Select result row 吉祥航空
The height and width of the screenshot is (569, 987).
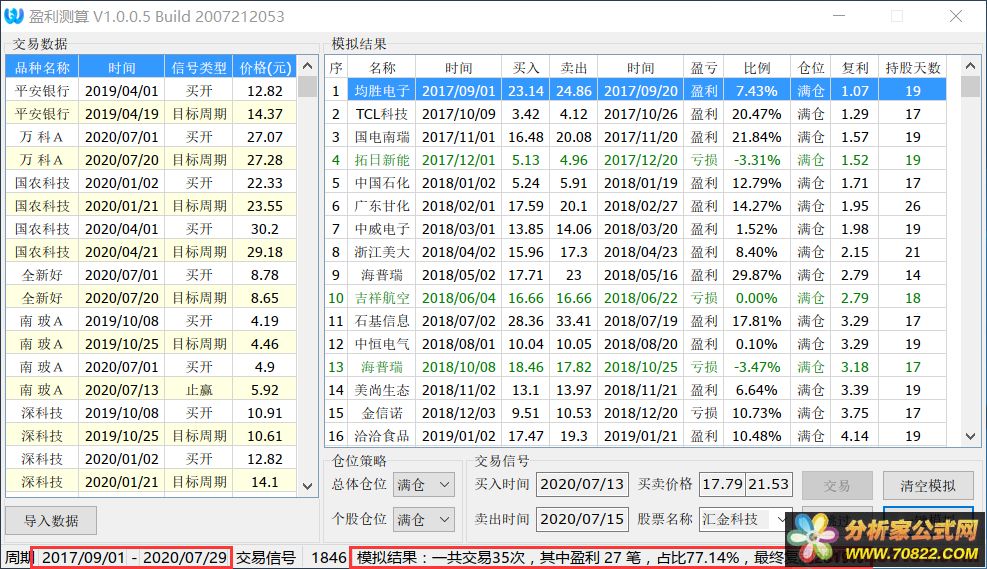[x=636, y=298]
